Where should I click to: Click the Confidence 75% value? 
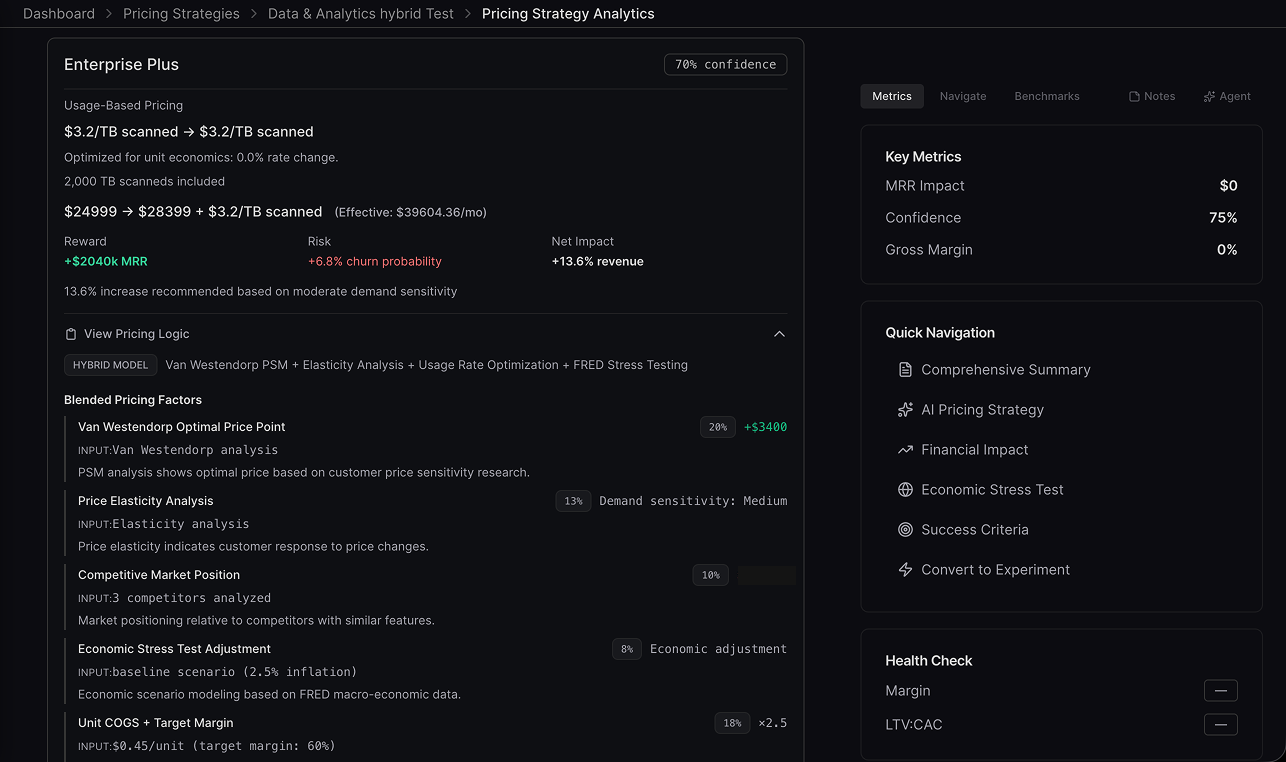pyautogui.click(x=1224, y=218)
